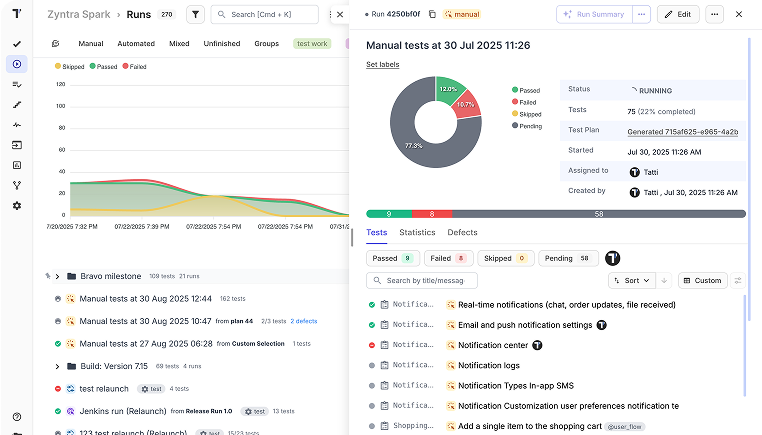Open the help icon at sidebar bottom
The height and width of the screenshot is (435, 762).
(17, 416)
